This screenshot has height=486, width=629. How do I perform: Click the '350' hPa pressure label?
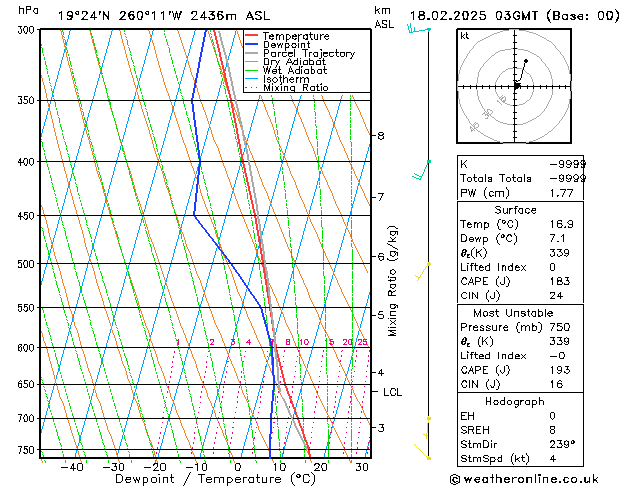click(x=28, y=100)
